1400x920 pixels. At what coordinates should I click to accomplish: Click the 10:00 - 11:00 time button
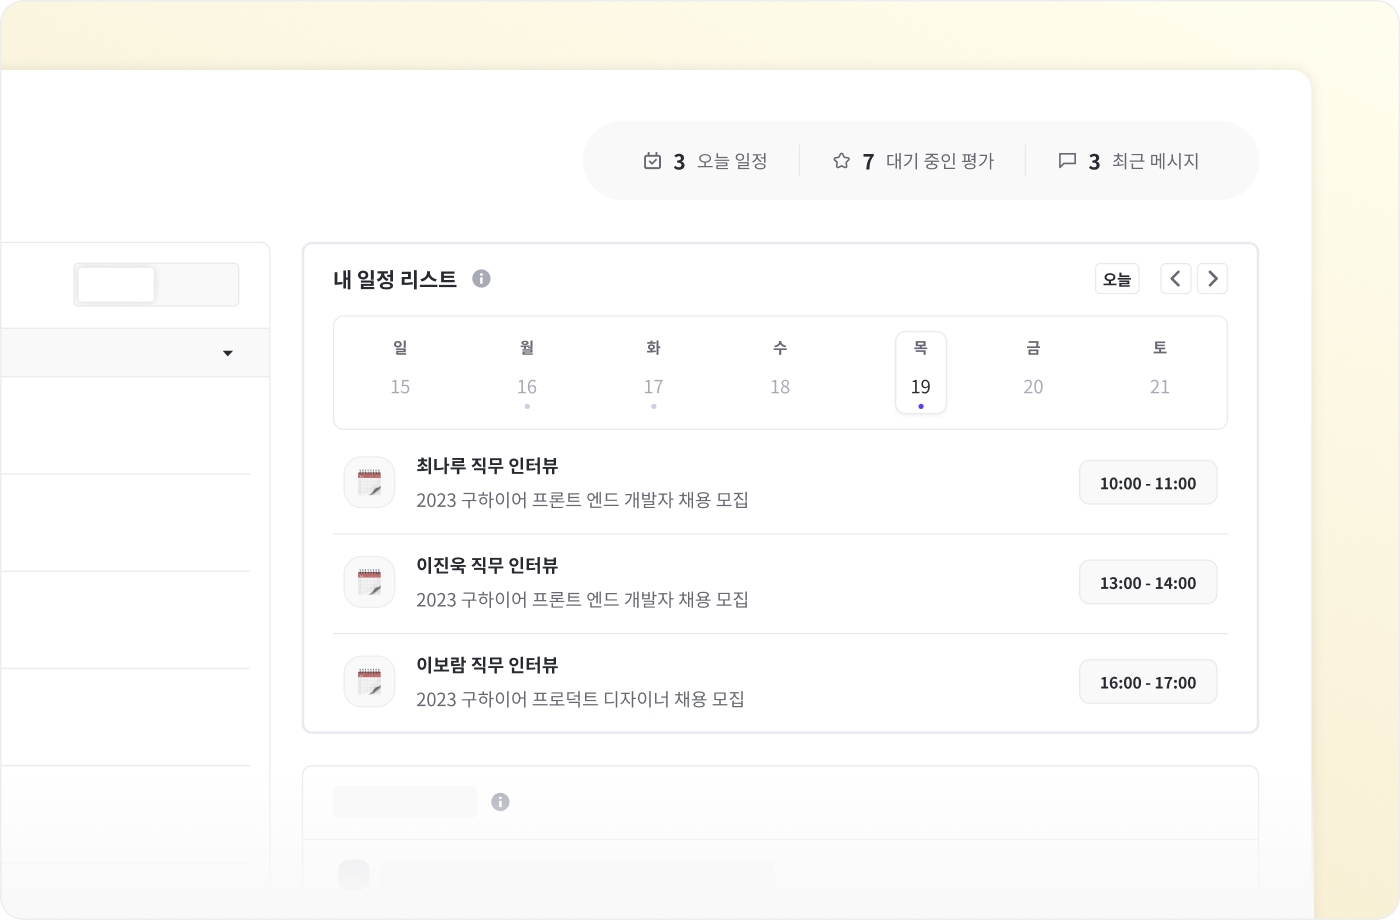1148,483
